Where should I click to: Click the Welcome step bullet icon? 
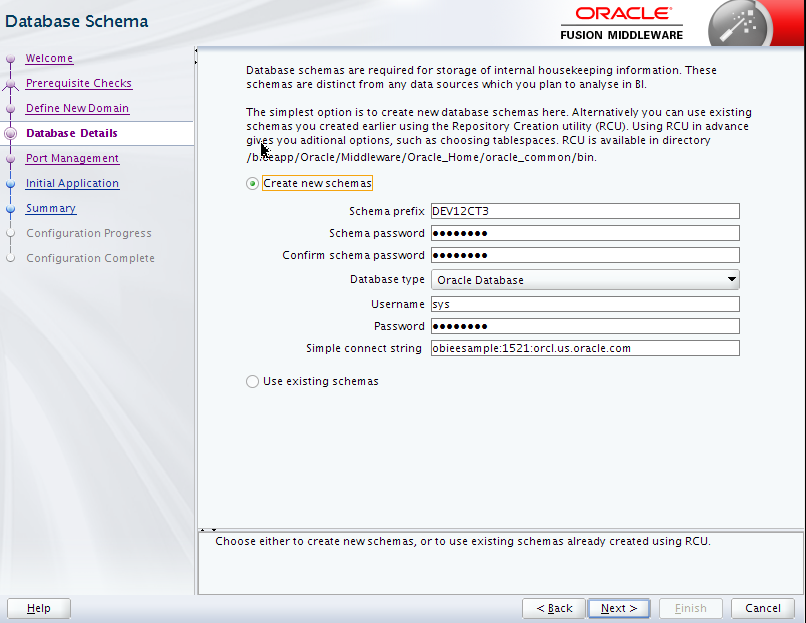(x=10, y=59)
